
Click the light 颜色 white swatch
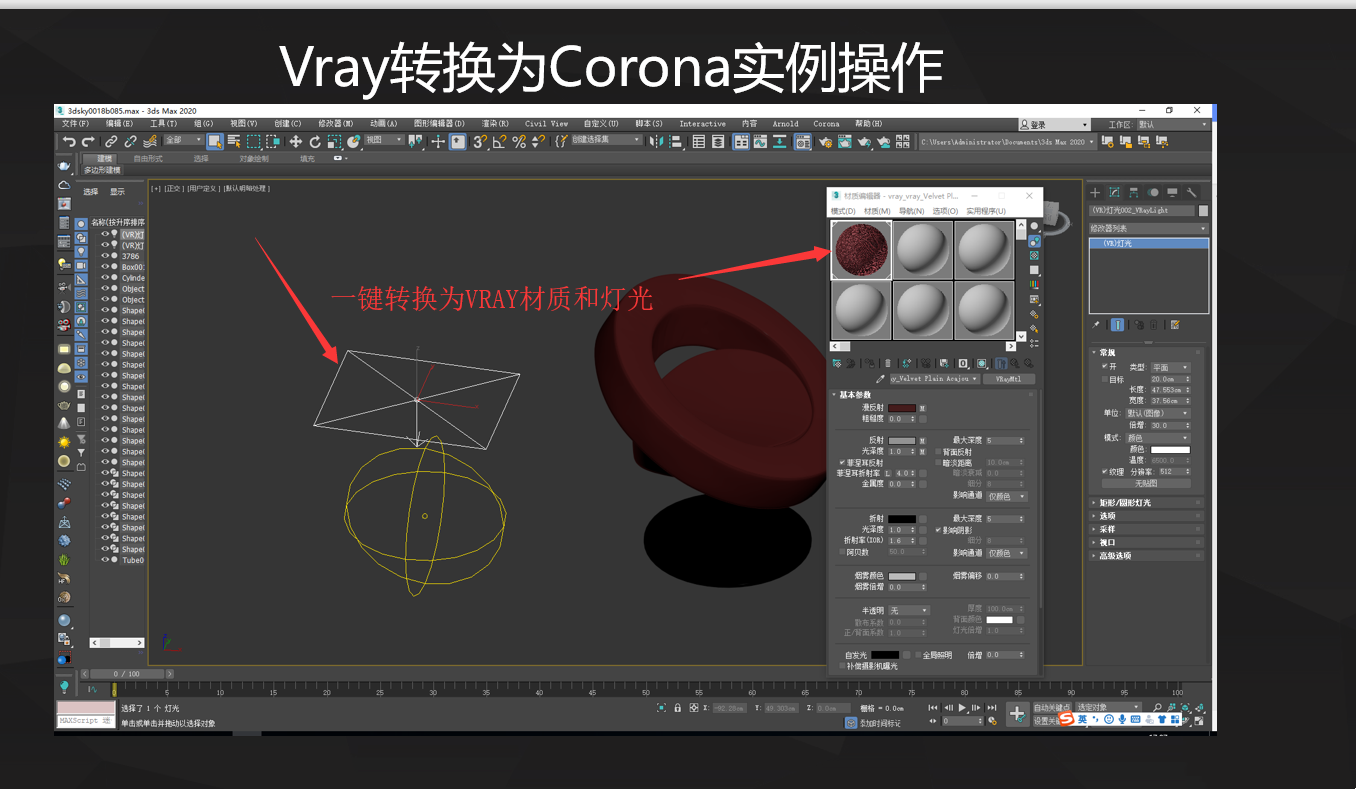(x=1170, y=450)
